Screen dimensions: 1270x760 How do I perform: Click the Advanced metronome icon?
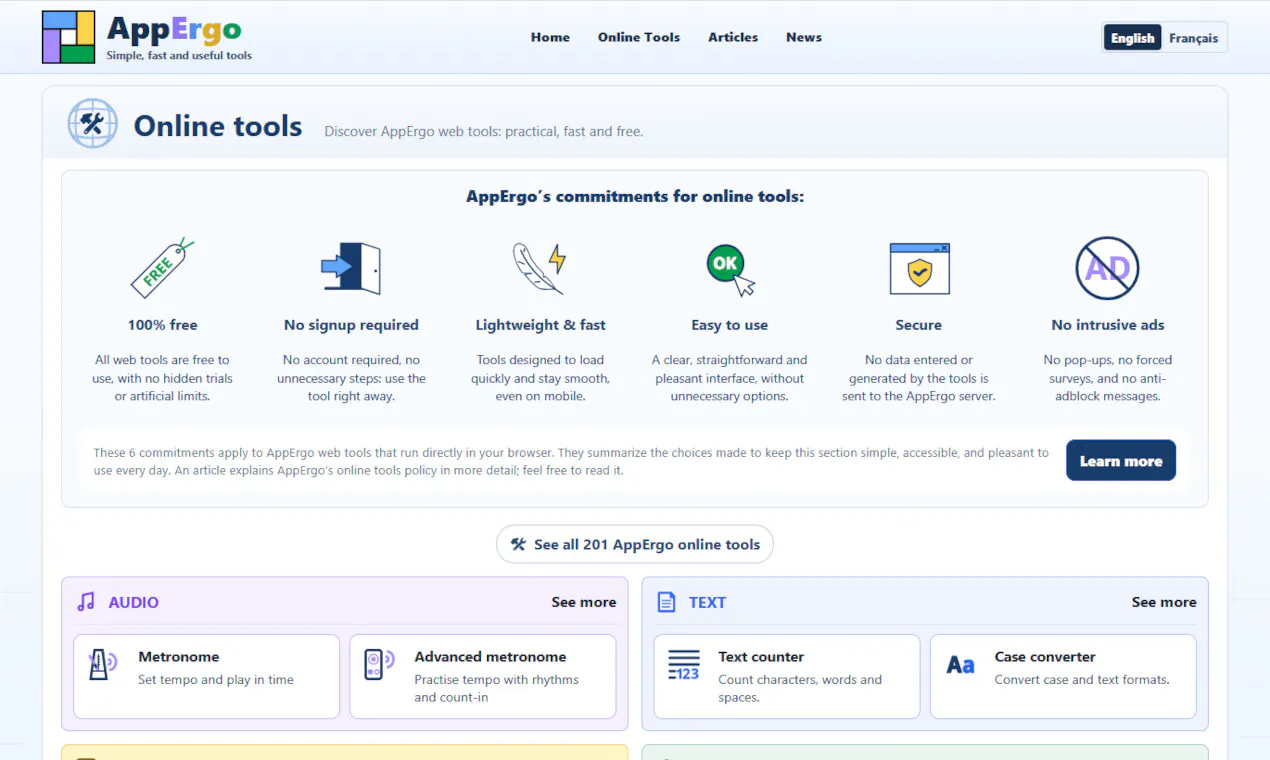click(x=379, y=665)
